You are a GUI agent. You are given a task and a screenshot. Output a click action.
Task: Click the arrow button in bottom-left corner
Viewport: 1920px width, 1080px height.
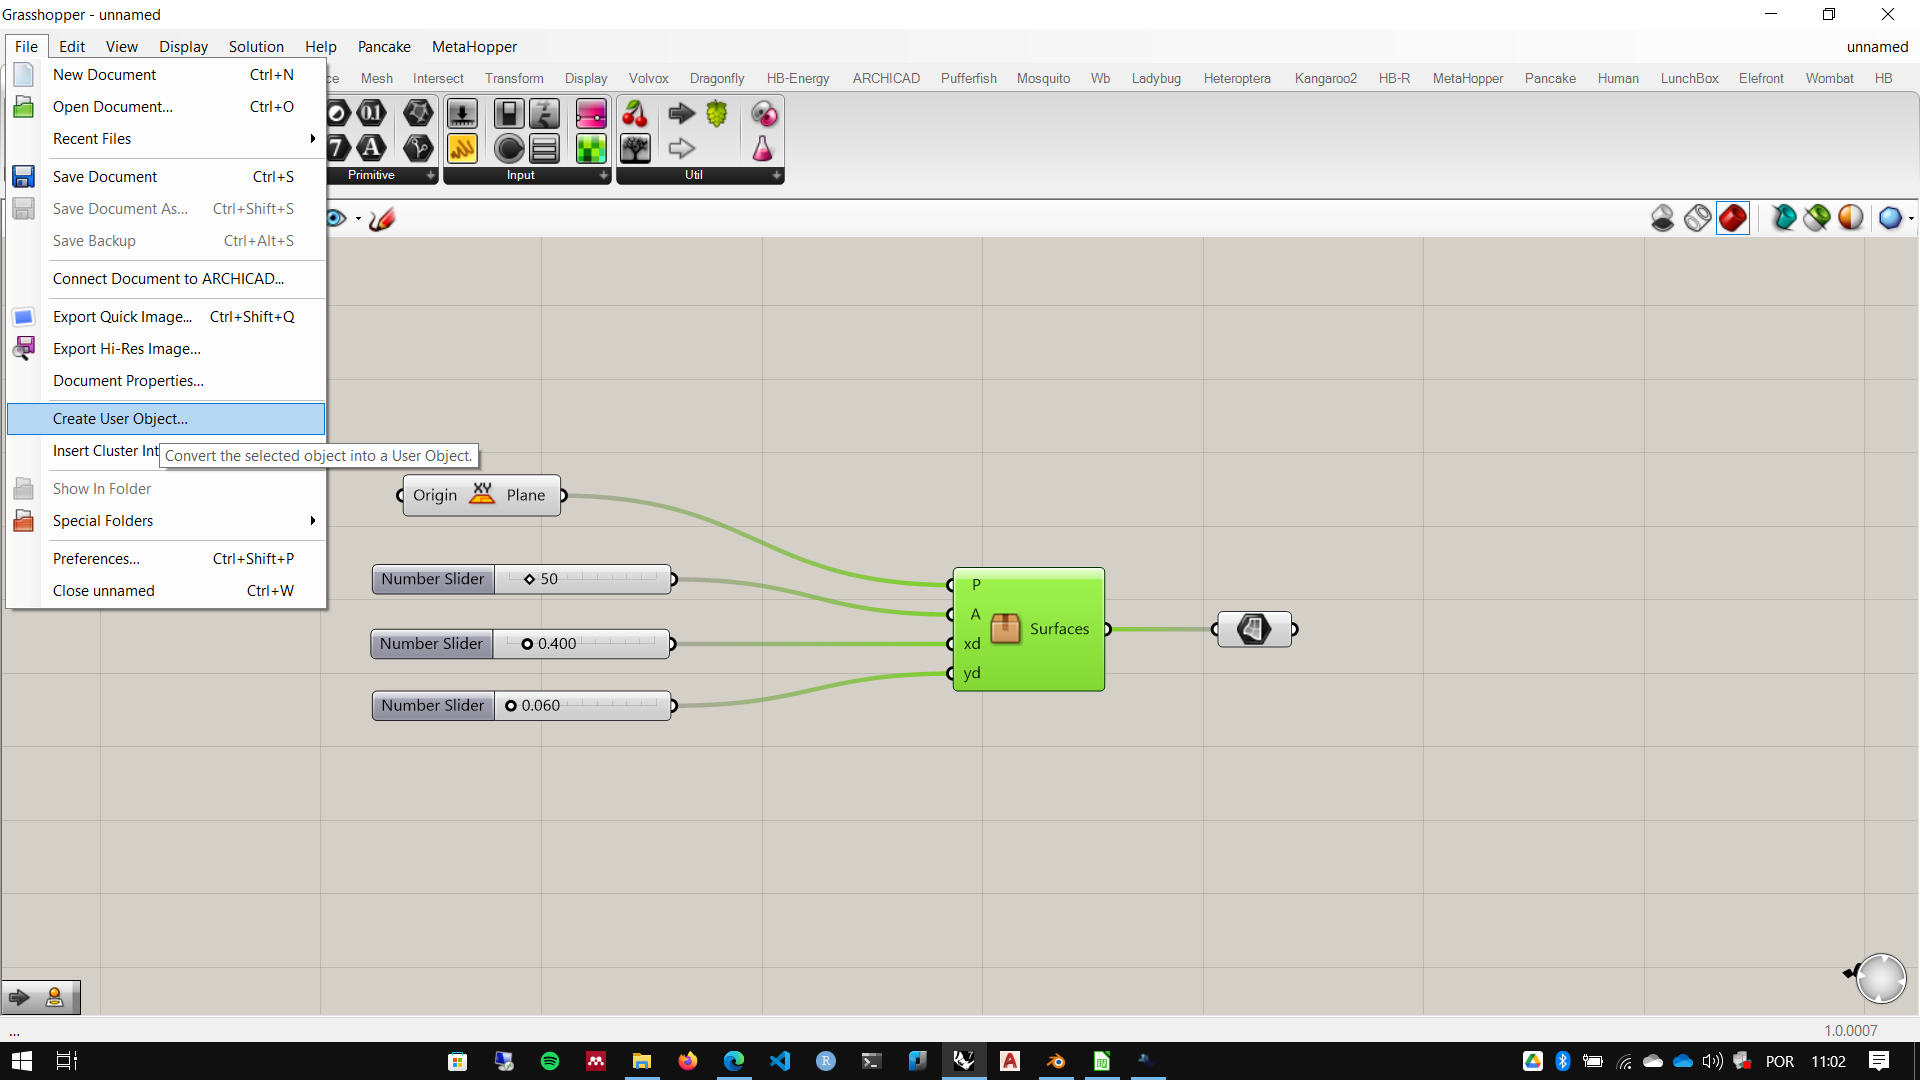tap(19, 997)
